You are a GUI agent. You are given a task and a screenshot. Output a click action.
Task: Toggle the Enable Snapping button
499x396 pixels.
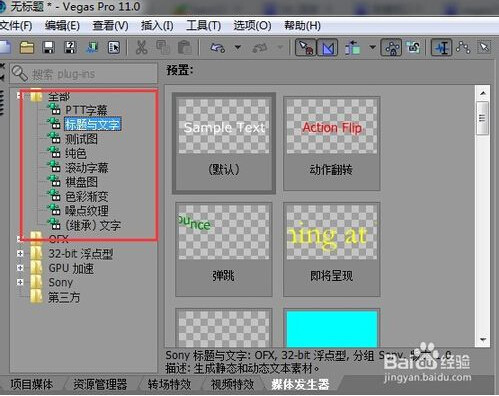point(305,48)
